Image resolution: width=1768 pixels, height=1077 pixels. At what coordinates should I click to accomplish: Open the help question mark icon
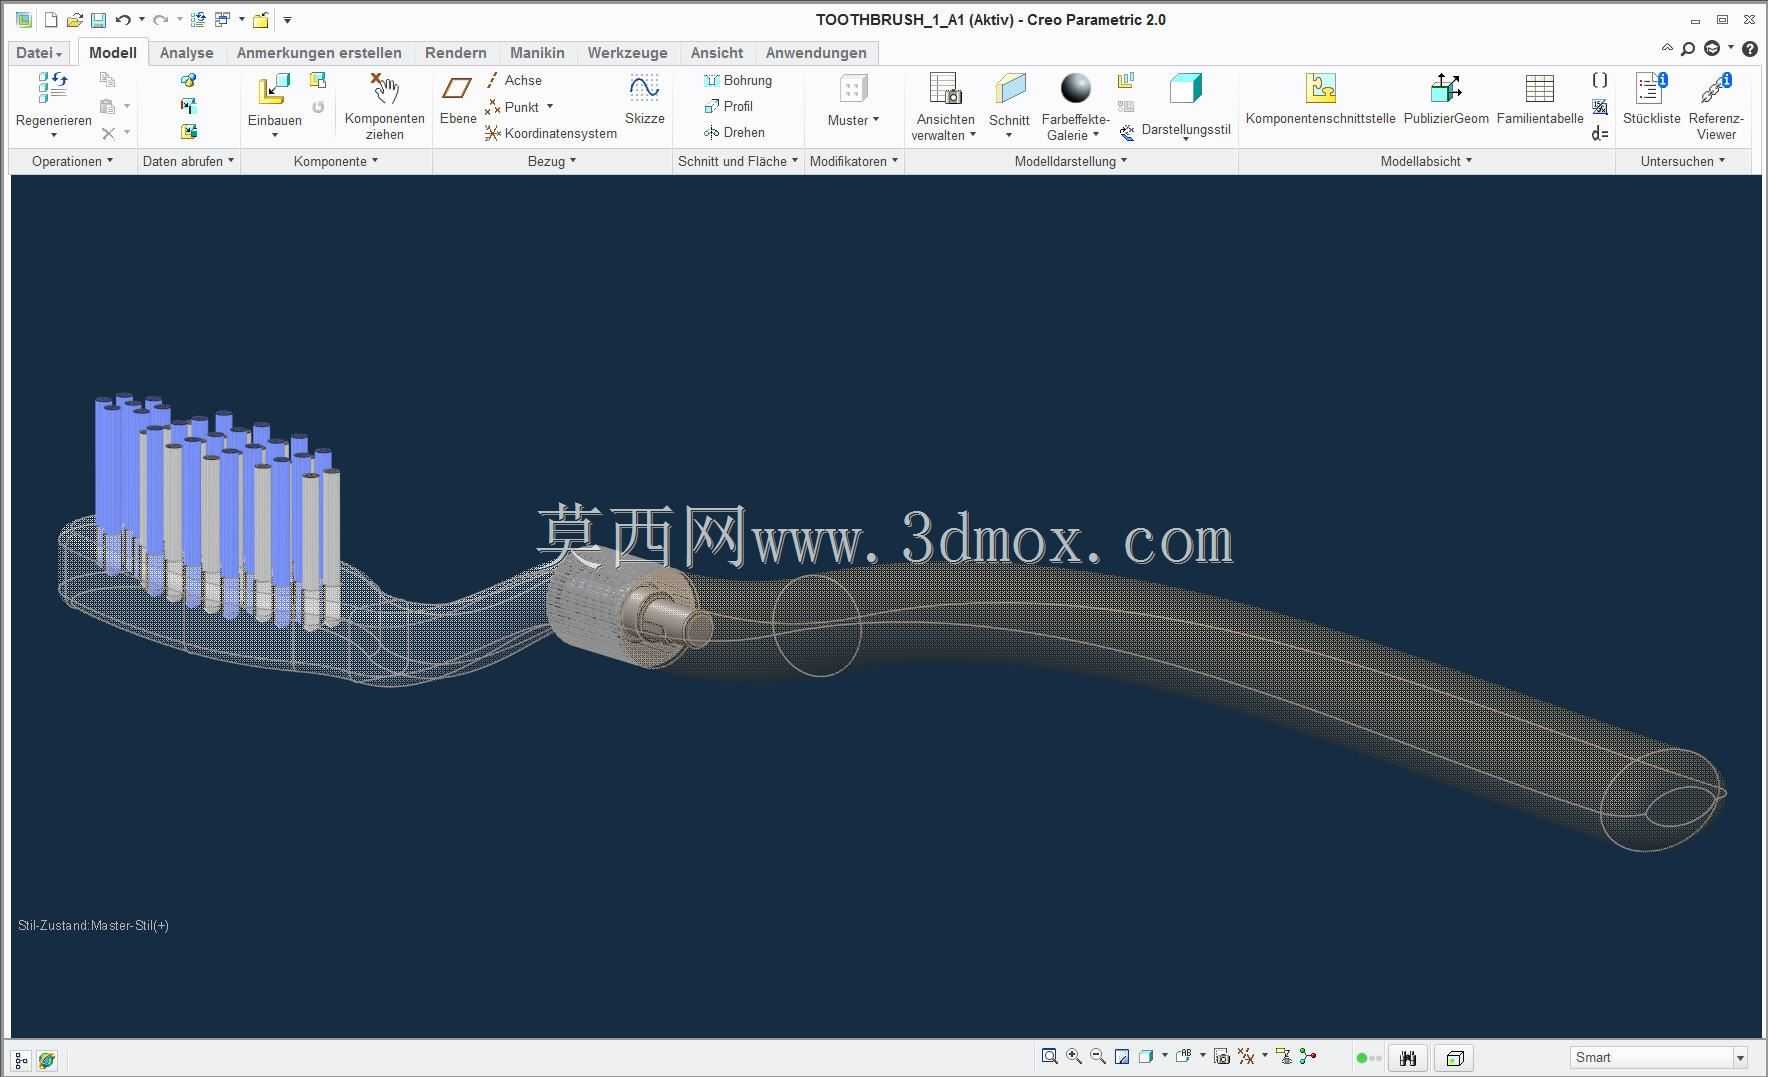[1750, 48]
